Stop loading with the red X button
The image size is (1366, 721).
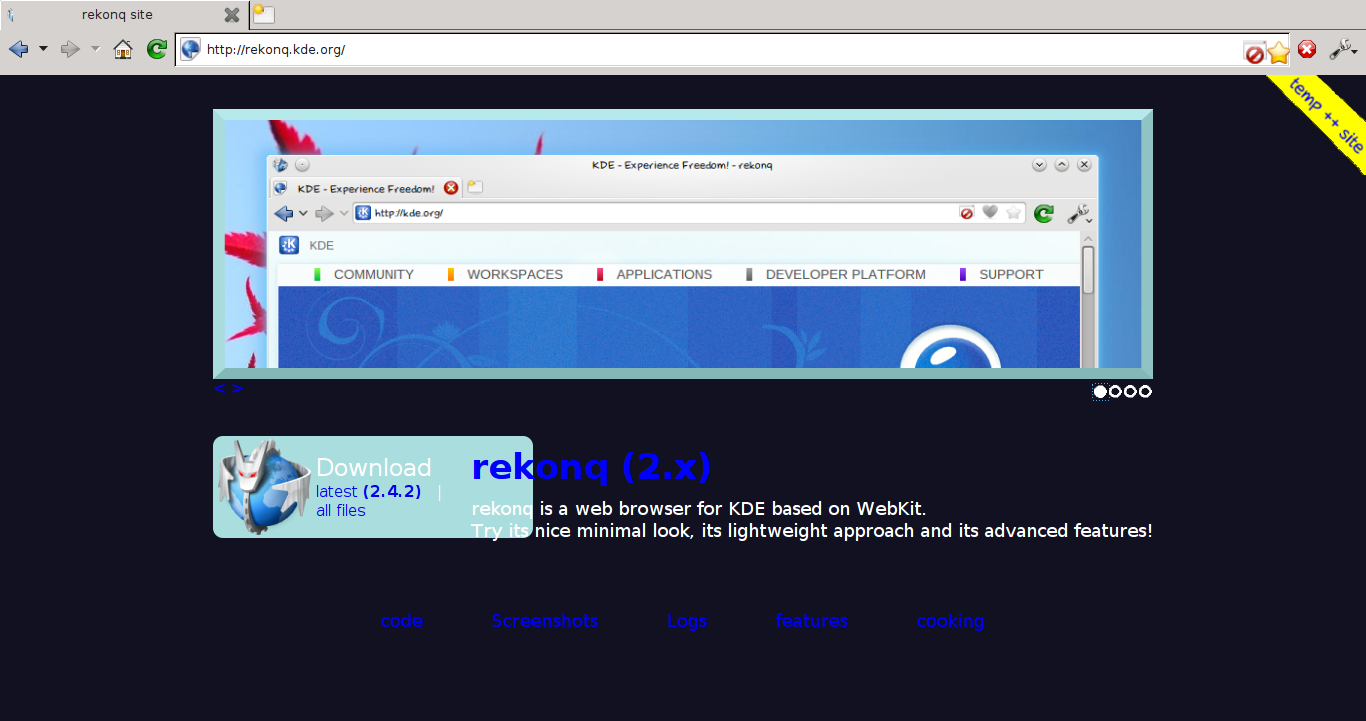tap(1307, 49)
